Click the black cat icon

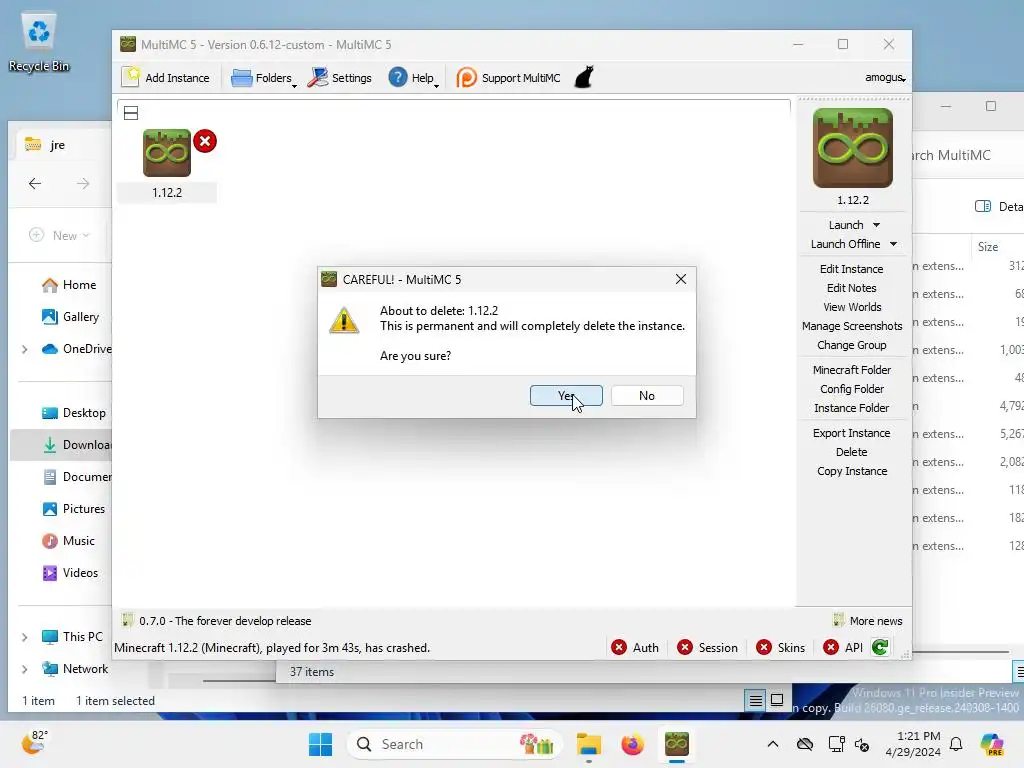coord(584,77)
